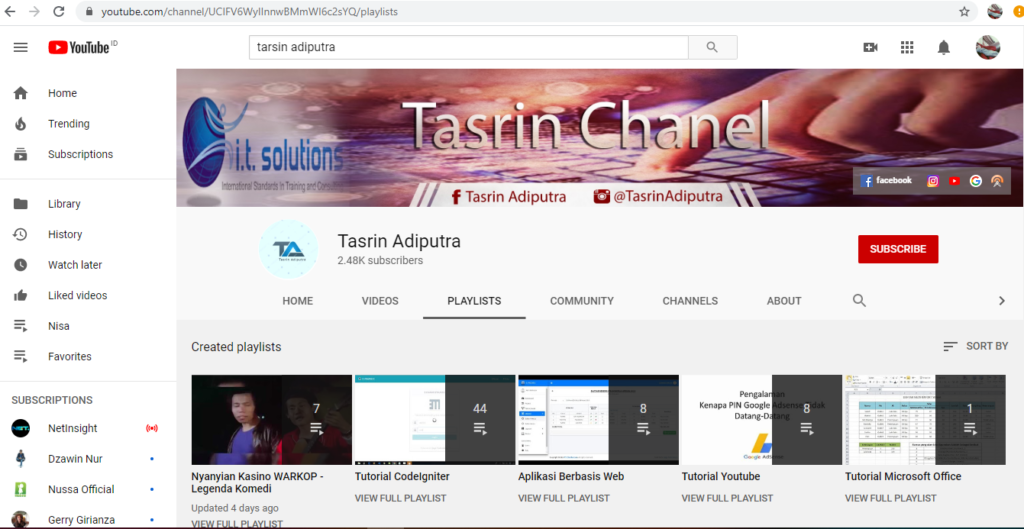Click title 'Nyanyian Kasino WARKOP - Legenda Komedi'
This screenshot has width=1024, height=529.
pos(257,483)
